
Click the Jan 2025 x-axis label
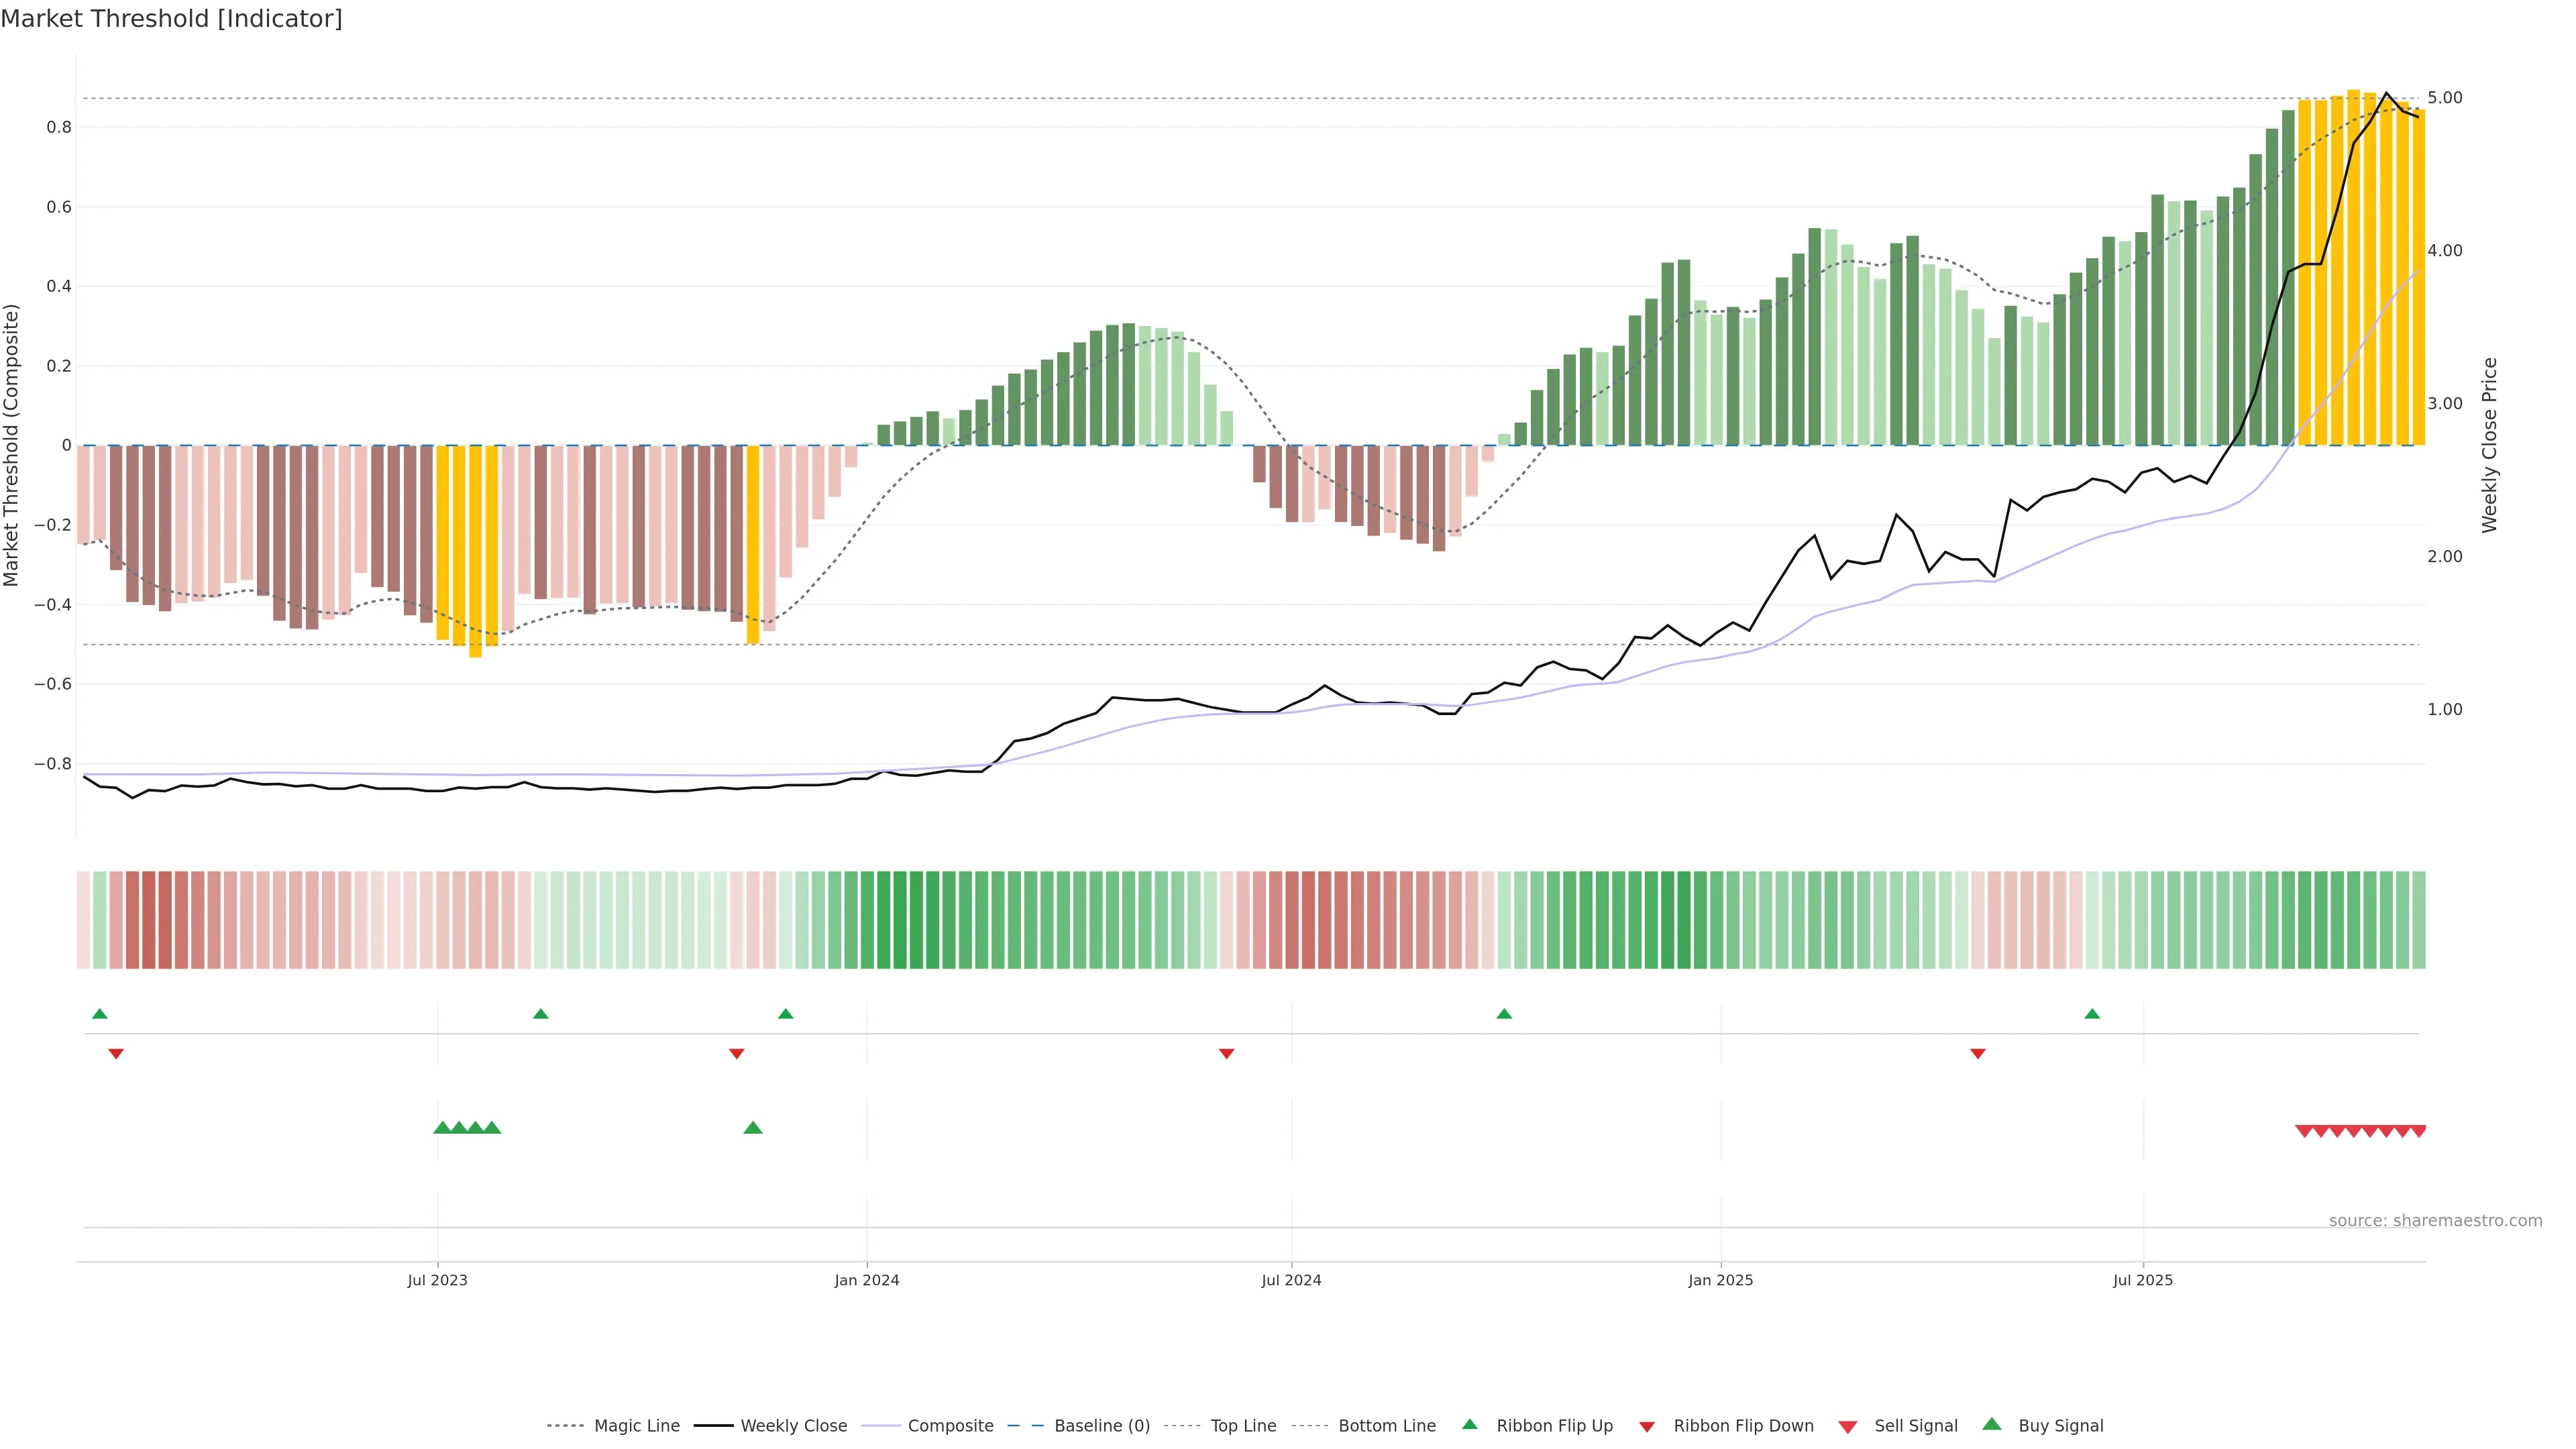click(x=1720, y=1280)
